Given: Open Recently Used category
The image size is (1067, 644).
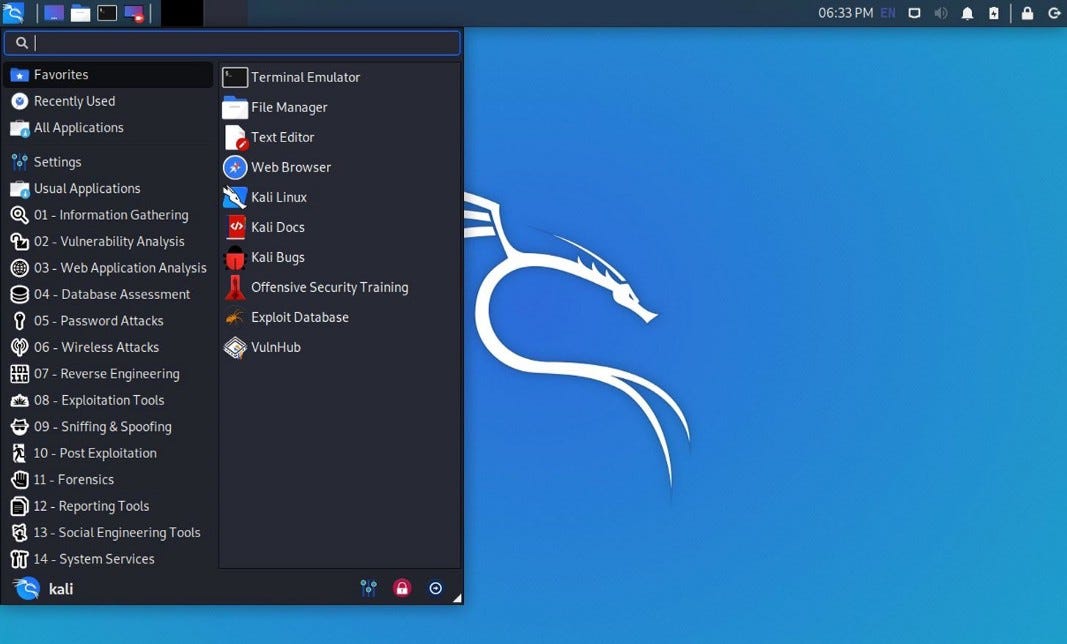Looking at the screenshot, I should [x=108, y=101].
